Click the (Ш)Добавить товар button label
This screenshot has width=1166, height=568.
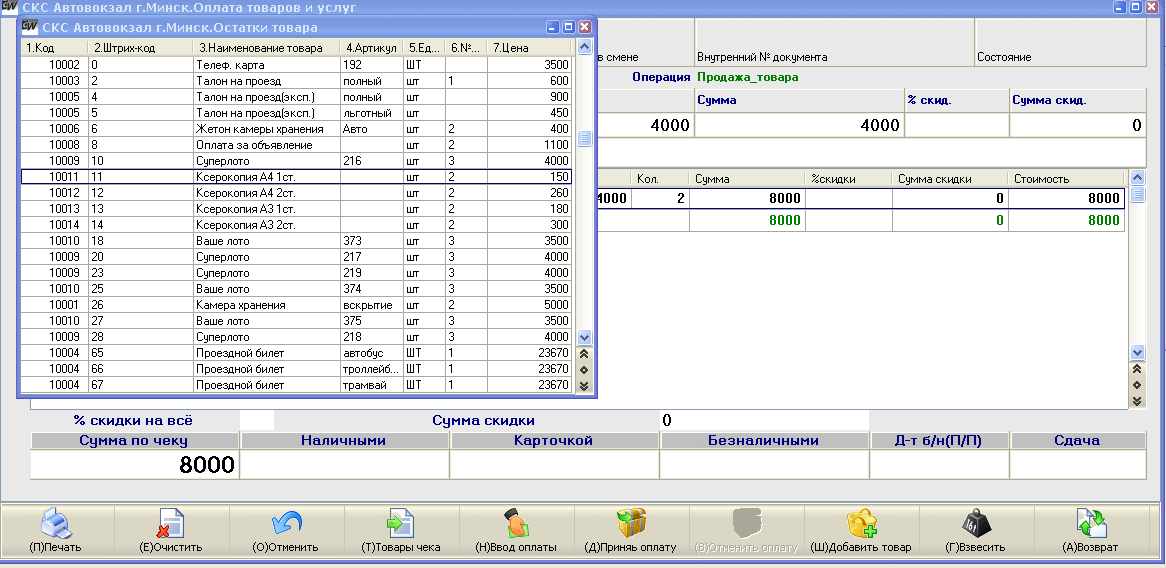(x=860, y=547)
